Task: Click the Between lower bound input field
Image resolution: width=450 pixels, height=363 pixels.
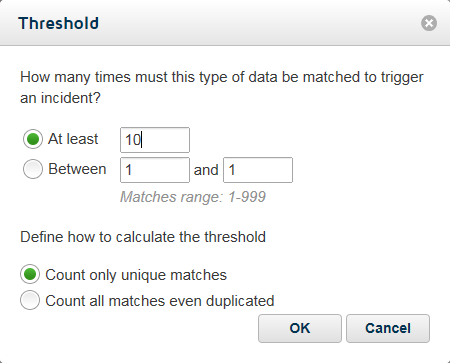Action: point(155,170)
